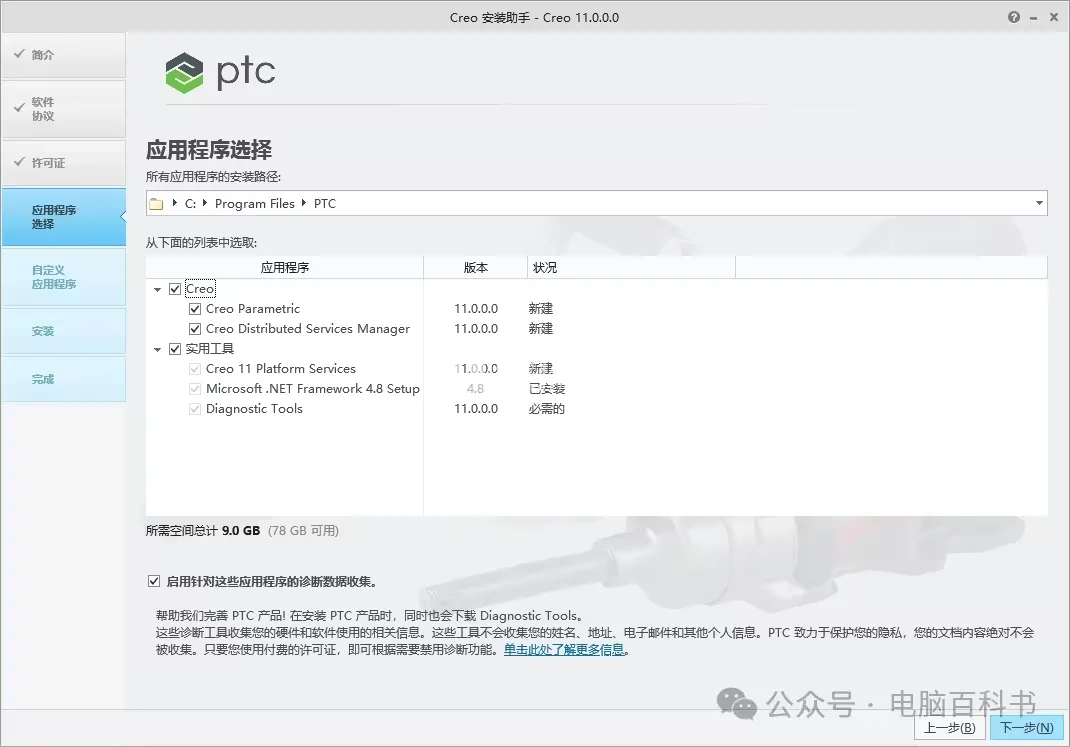Select Creo Distributed Services Manager label
The width and height of the screenshot is (1070, 747).
pyautogui.click(x=308, y=329)
